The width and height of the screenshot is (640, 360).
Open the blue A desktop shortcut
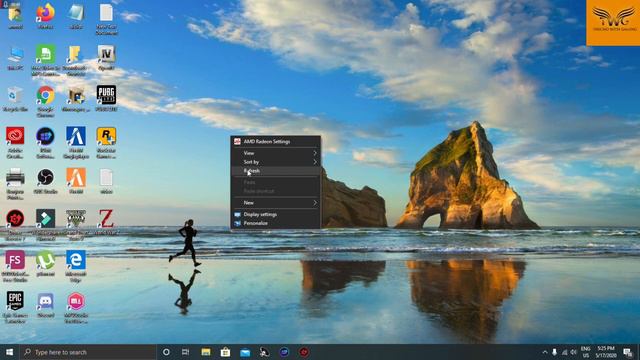(76, 142)
